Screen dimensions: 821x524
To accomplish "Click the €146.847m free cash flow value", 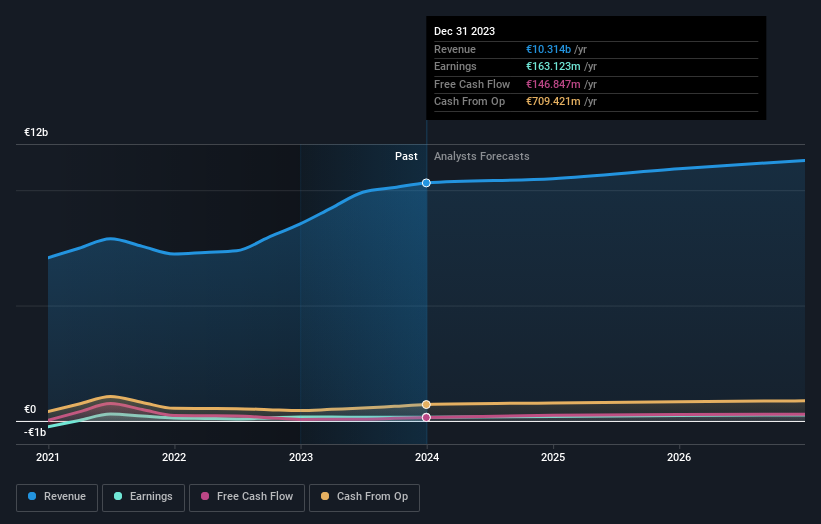I will point(553,84).
